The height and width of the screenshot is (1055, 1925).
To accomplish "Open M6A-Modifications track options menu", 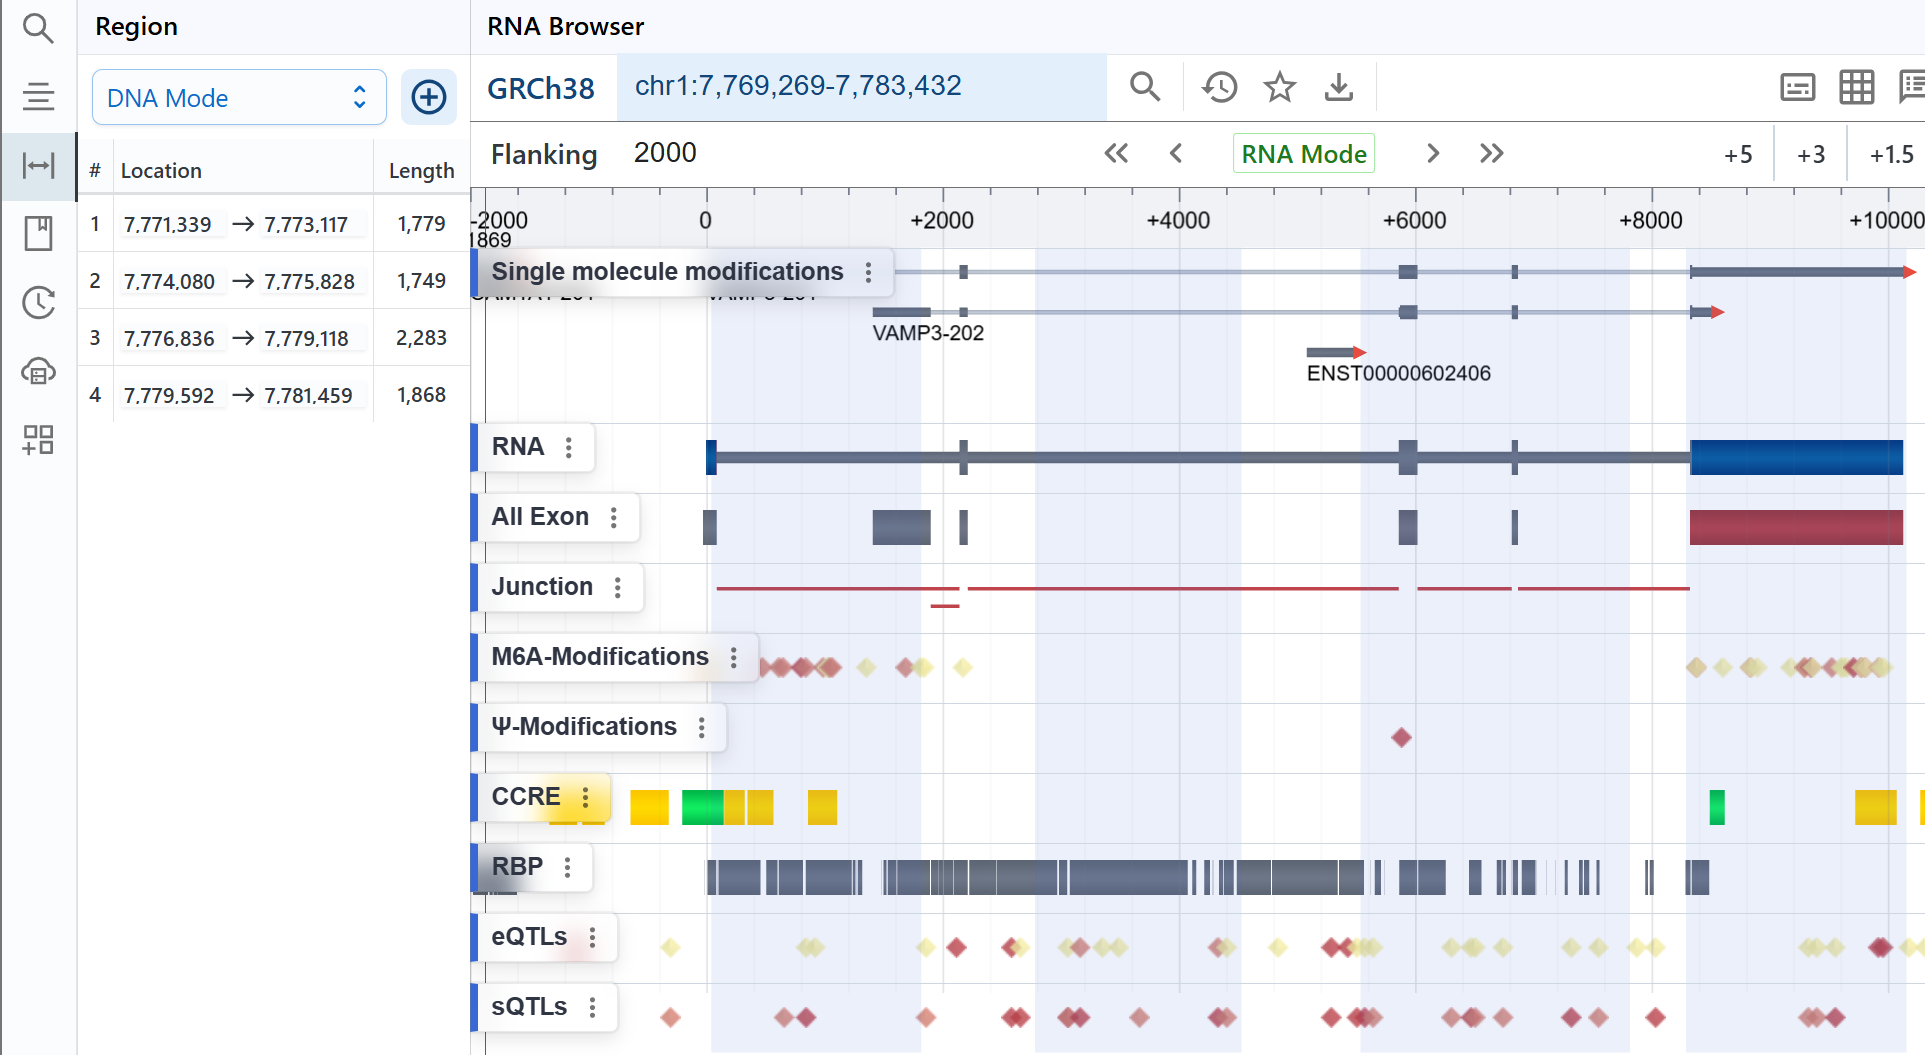I will click(x=734, y=657).
